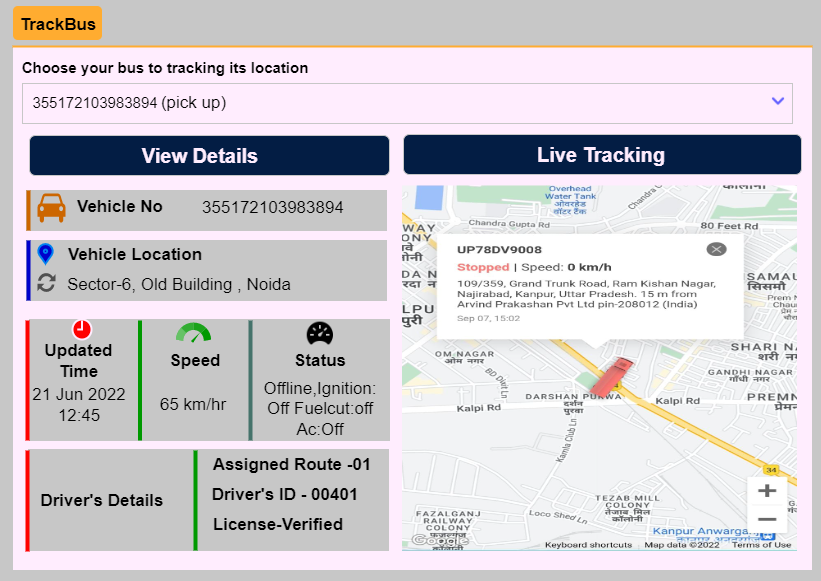Image resolution: width=821 pixels, height=581 pixels.
Task: Click 'Choose your bus to tracking its location' label
Action: (x=165, y=68)
